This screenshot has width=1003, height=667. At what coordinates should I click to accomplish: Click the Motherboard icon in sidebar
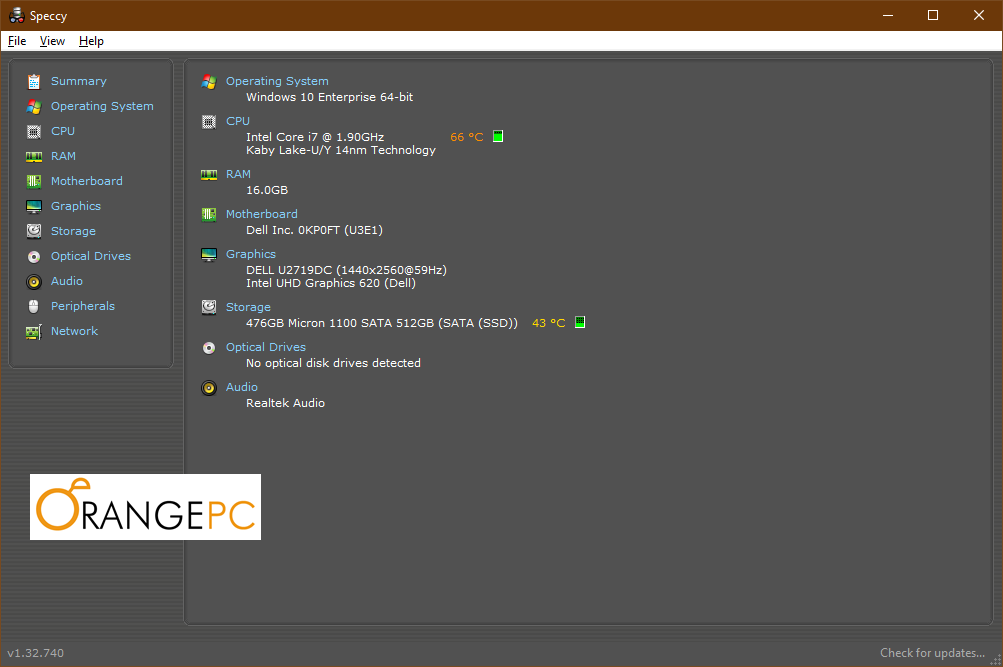click(34, 181)
